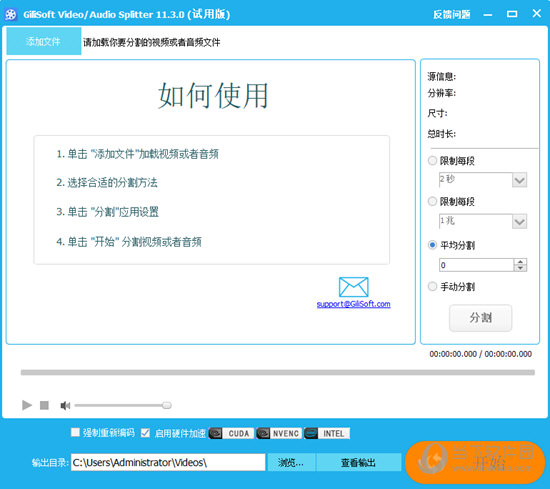Click the video timeline progress bar
550x489 pixels.
277,372
